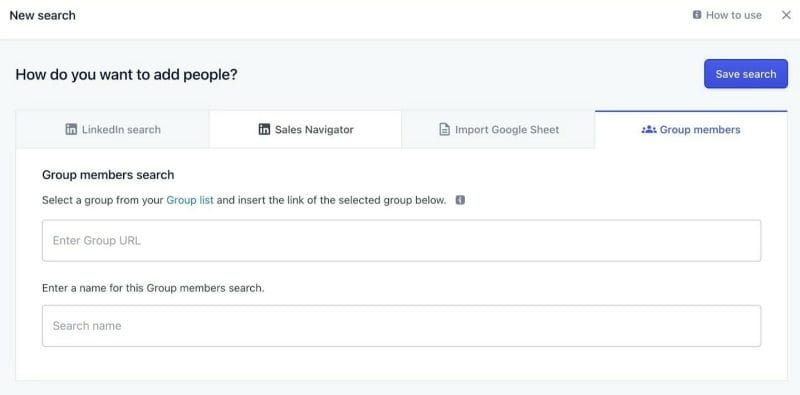800x395 pixels.
Task: Focus the Search name field
Action: pyautogui.click(x=402, y=326)
